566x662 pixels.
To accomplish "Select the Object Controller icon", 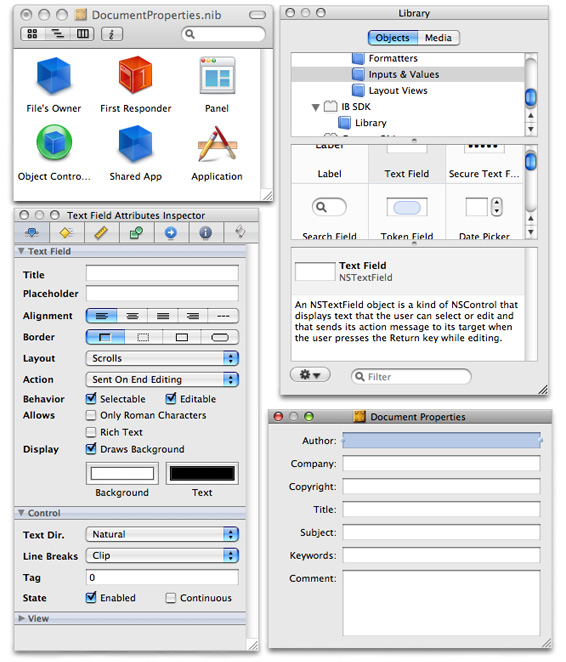I will pos(54,142).
